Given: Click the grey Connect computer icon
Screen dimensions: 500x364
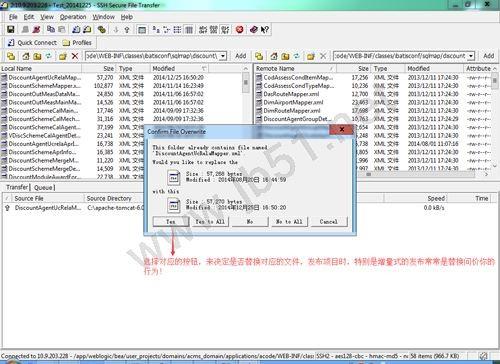Looking at the screenshot, I should coord(25,29).
